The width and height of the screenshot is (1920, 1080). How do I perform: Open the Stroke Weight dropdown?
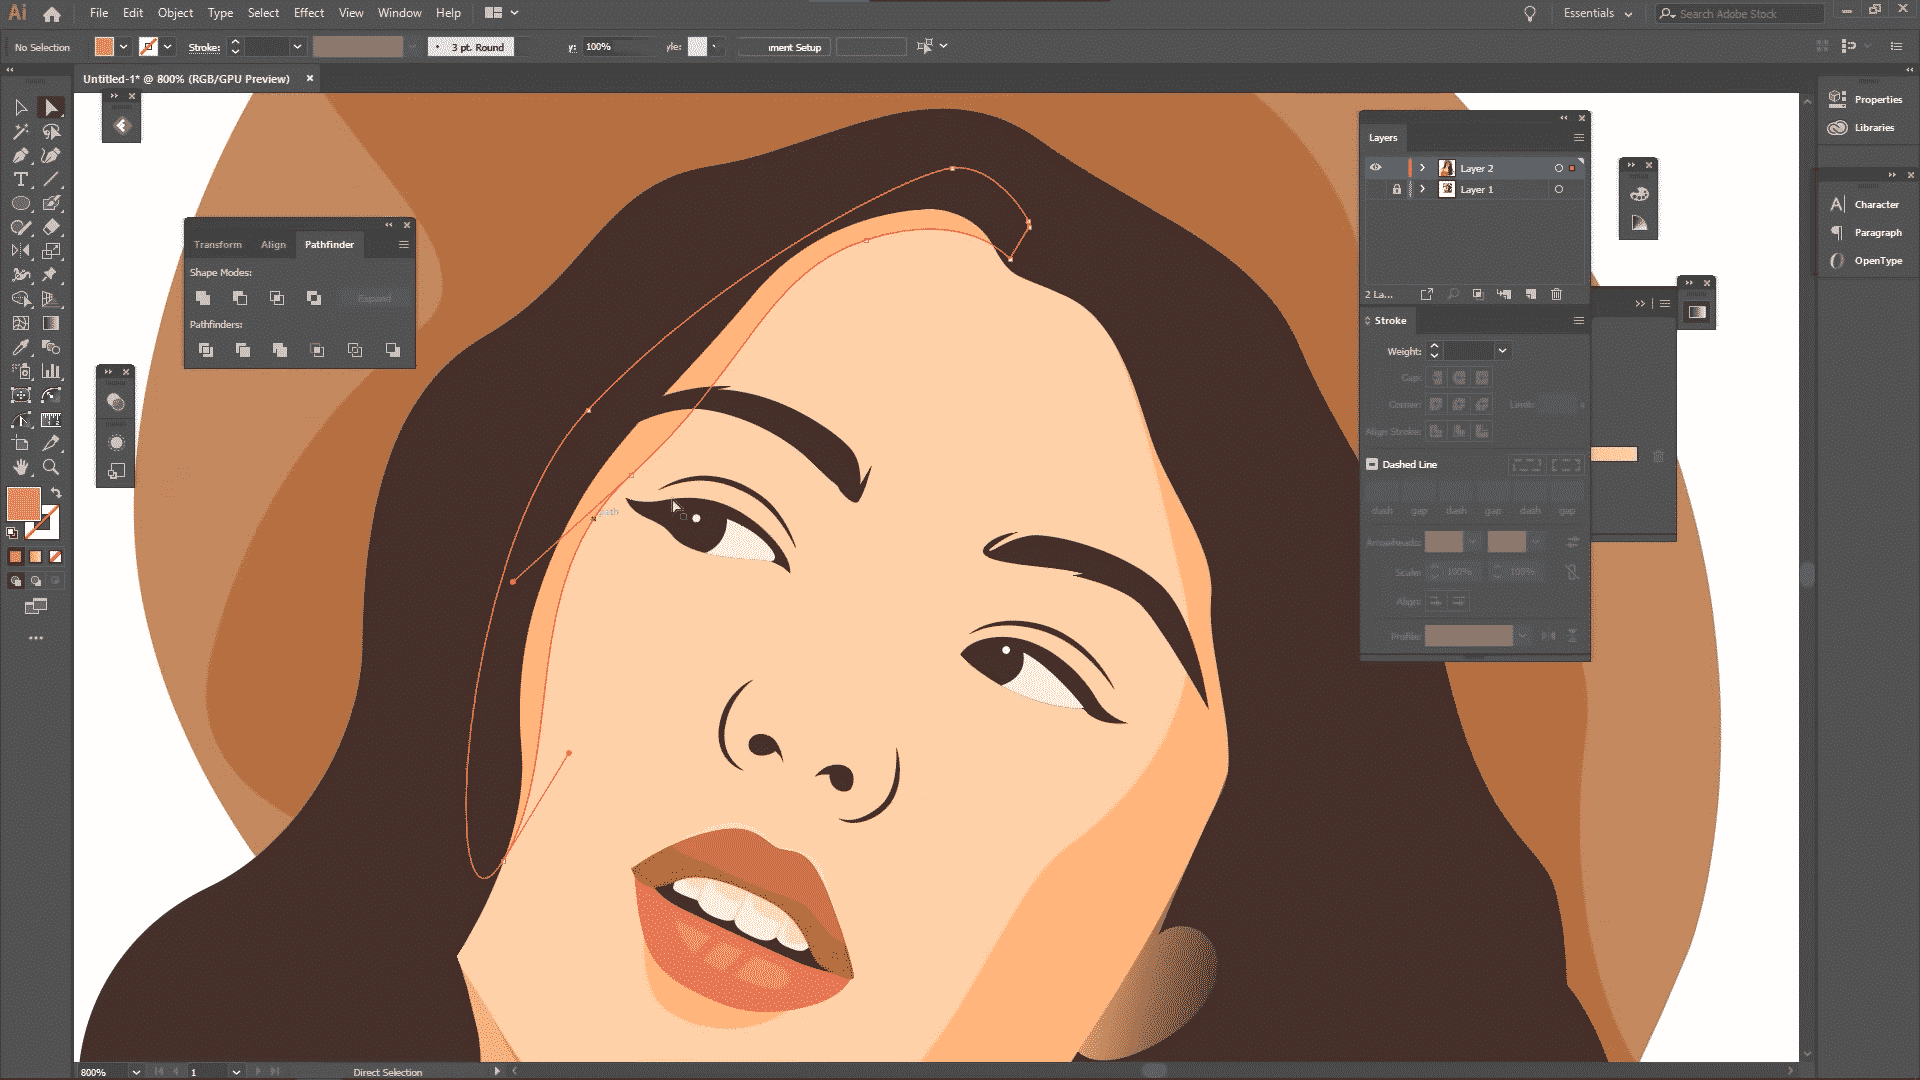click(1502, 351)
